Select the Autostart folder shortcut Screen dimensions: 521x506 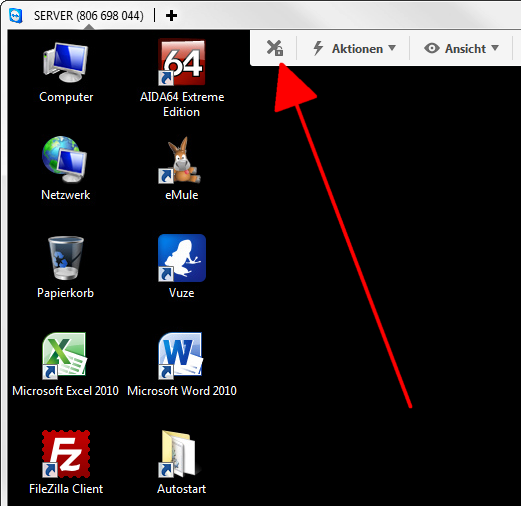[x=180, y=454]
